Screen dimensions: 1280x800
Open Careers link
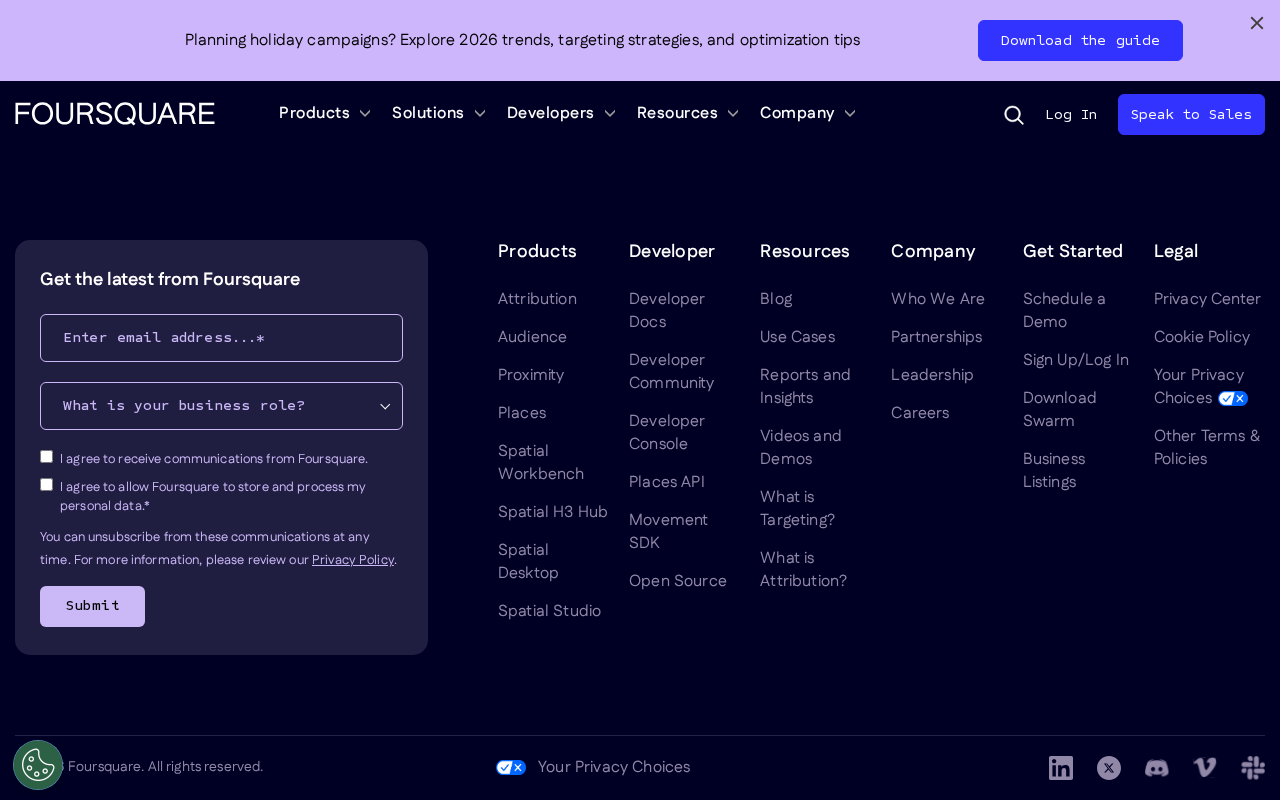(920, 413)
